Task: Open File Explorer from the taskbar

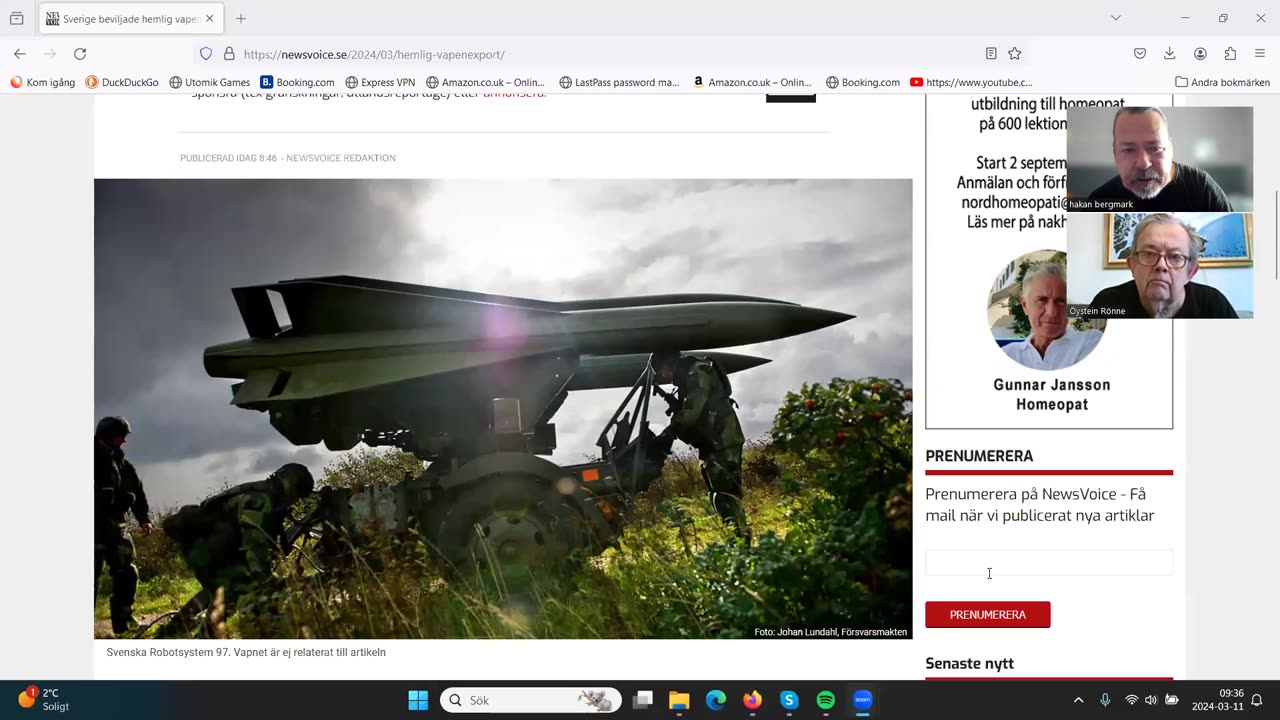Action: pyautogui.click(x=679, y=700)
